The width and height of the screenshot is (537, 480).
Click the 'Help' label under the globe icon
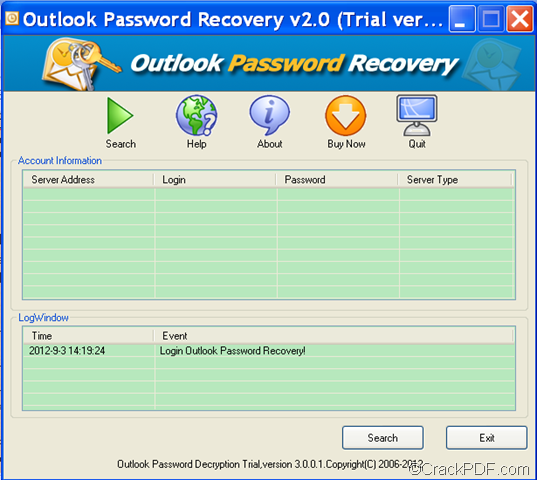[x=197, y=144]
